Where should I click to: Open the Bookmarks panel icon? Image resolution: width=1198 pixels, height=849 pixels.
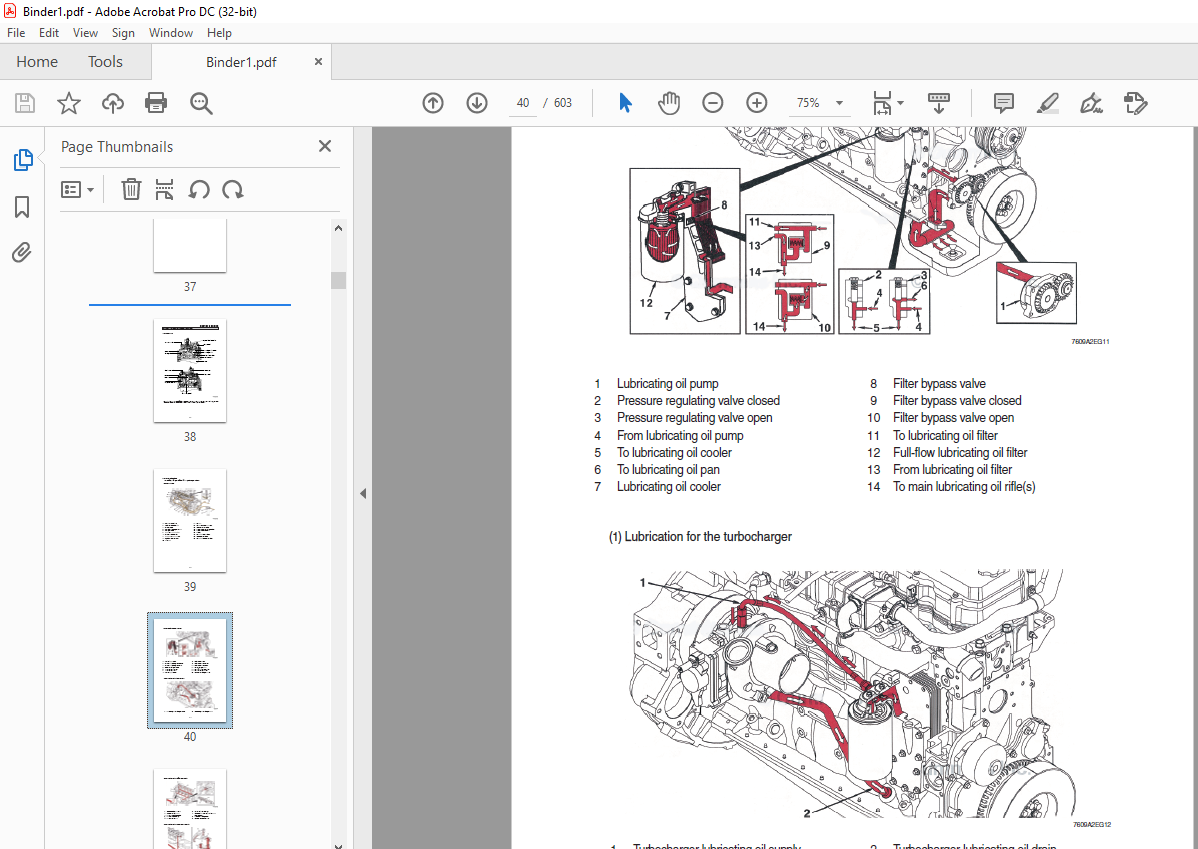coord(22,206)
